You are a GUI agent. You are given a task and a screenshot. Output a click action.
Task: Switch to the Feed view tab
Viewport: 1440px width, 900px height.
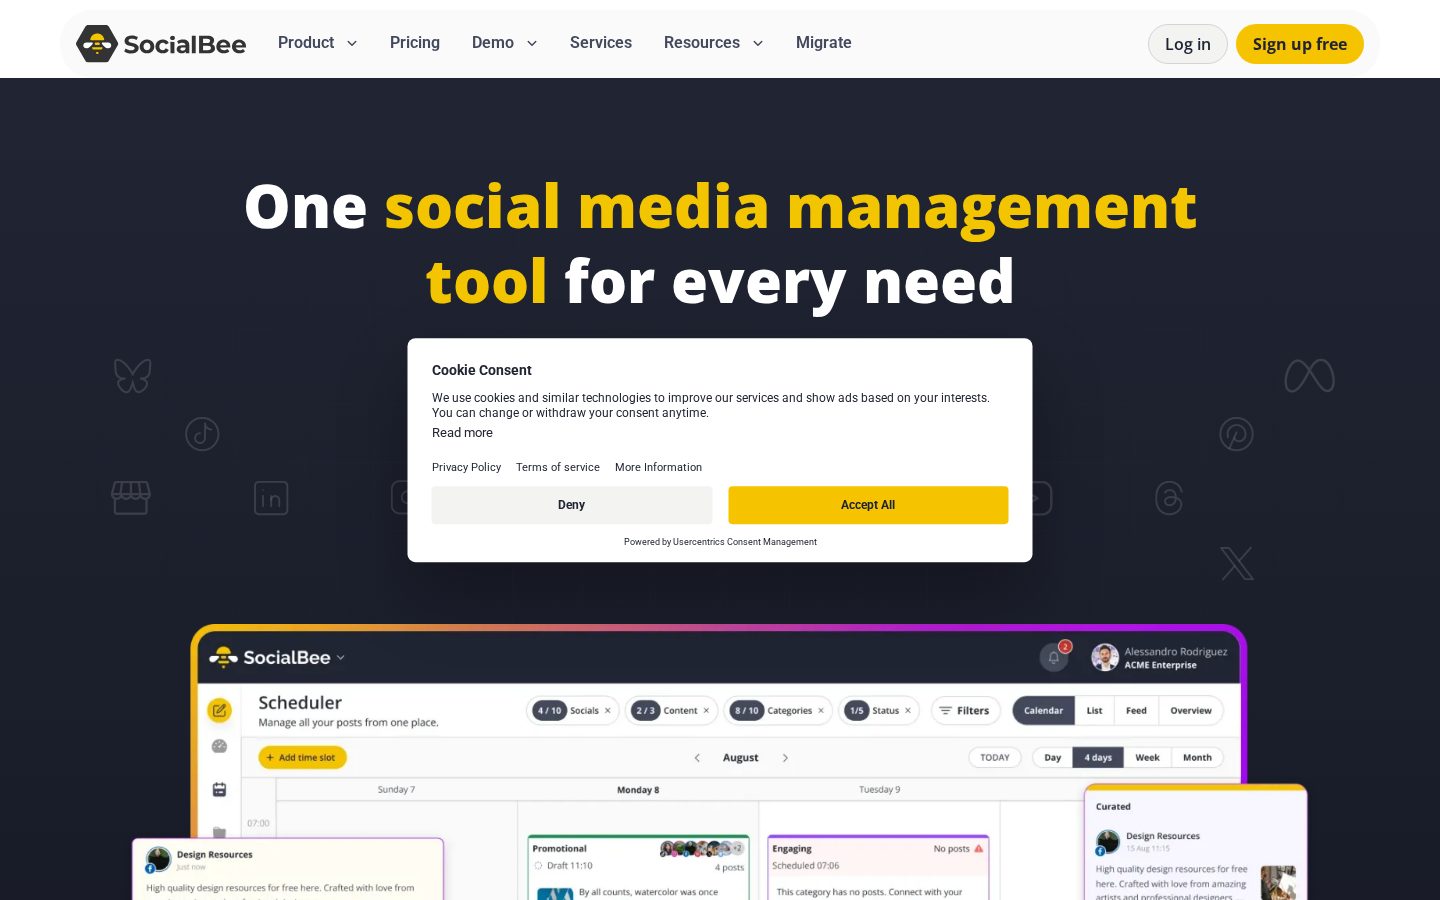(x=1136, y=711)
